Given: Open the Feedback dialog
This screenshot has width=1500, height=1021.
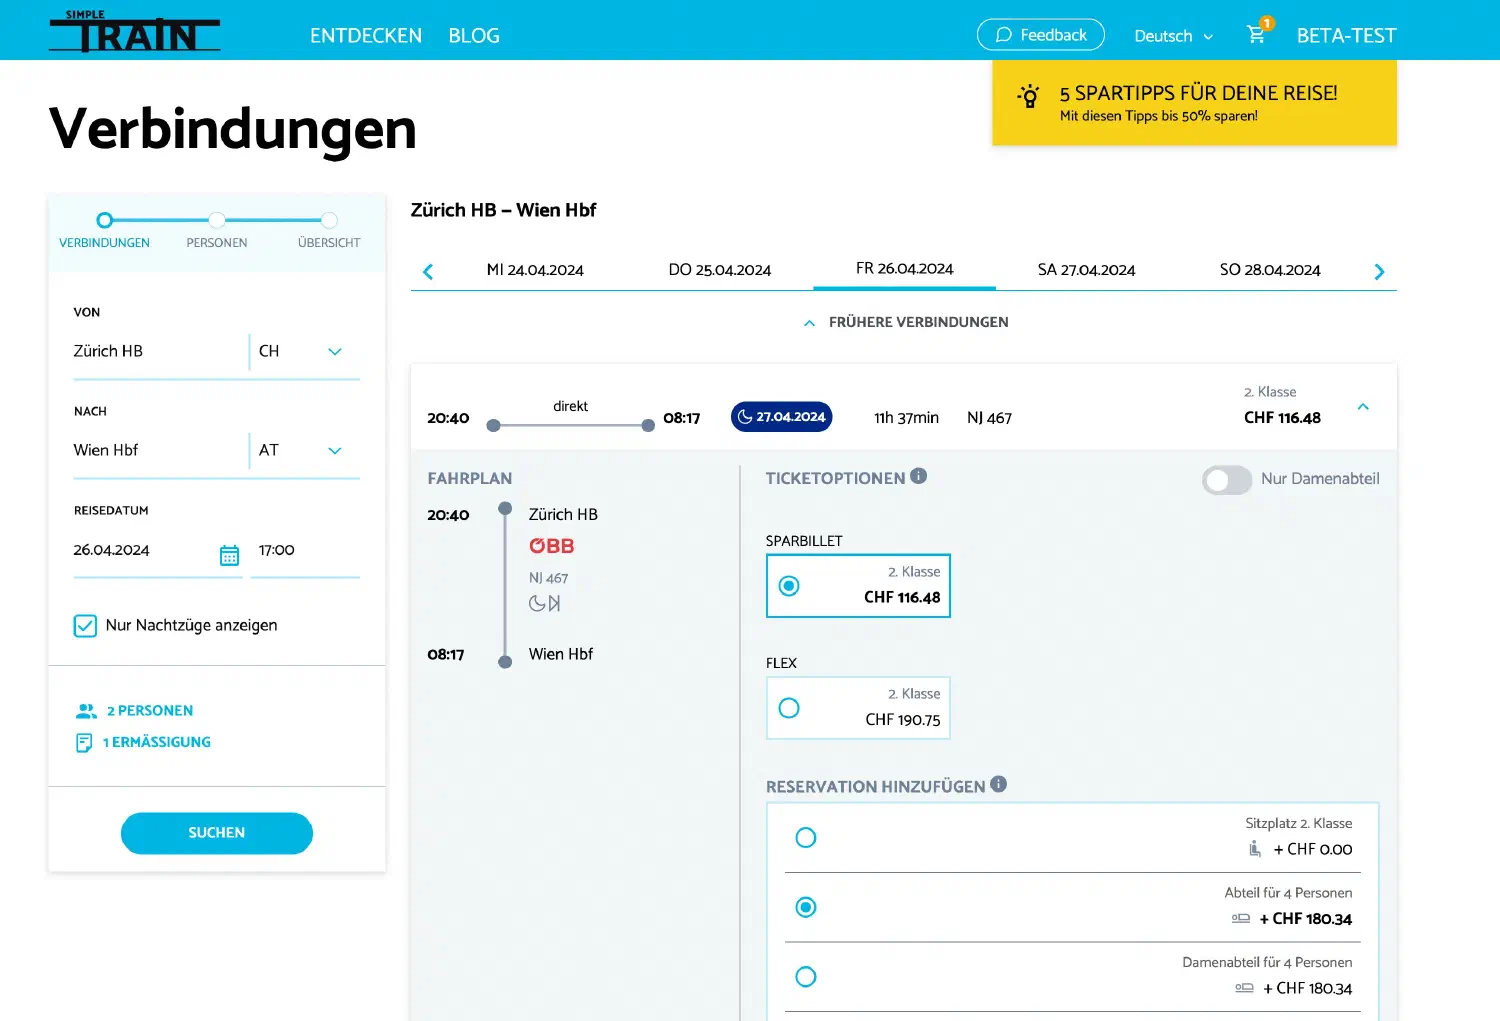Looking at the screenshot, I should 1040,34.
